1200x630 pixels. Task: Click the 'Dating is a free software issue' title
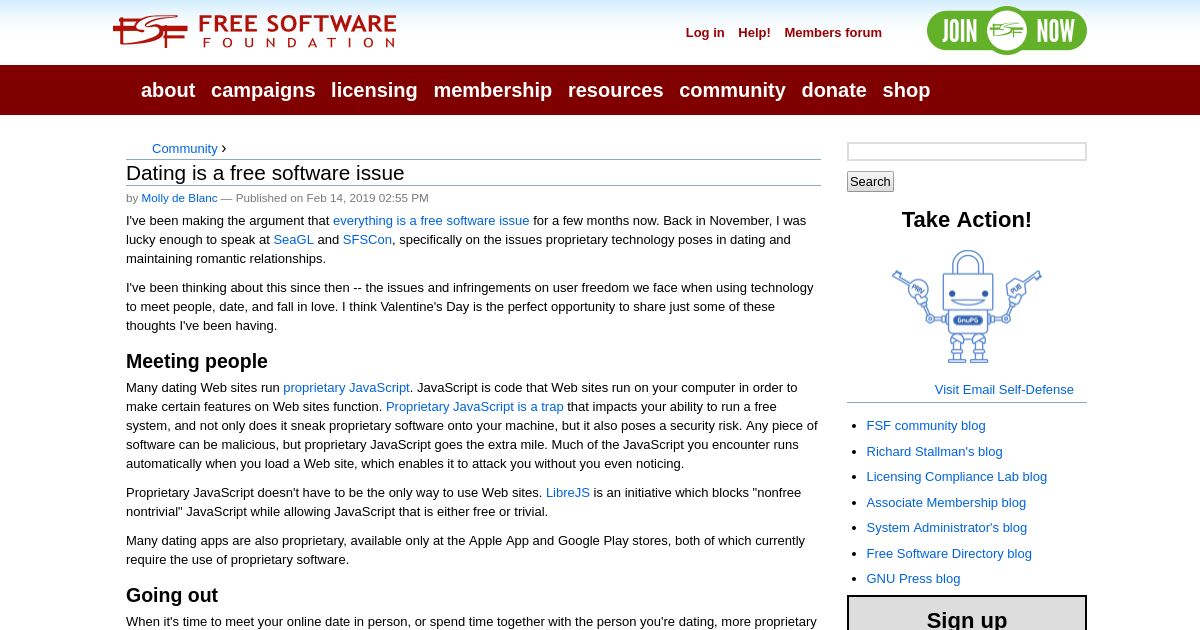[265, 173]
